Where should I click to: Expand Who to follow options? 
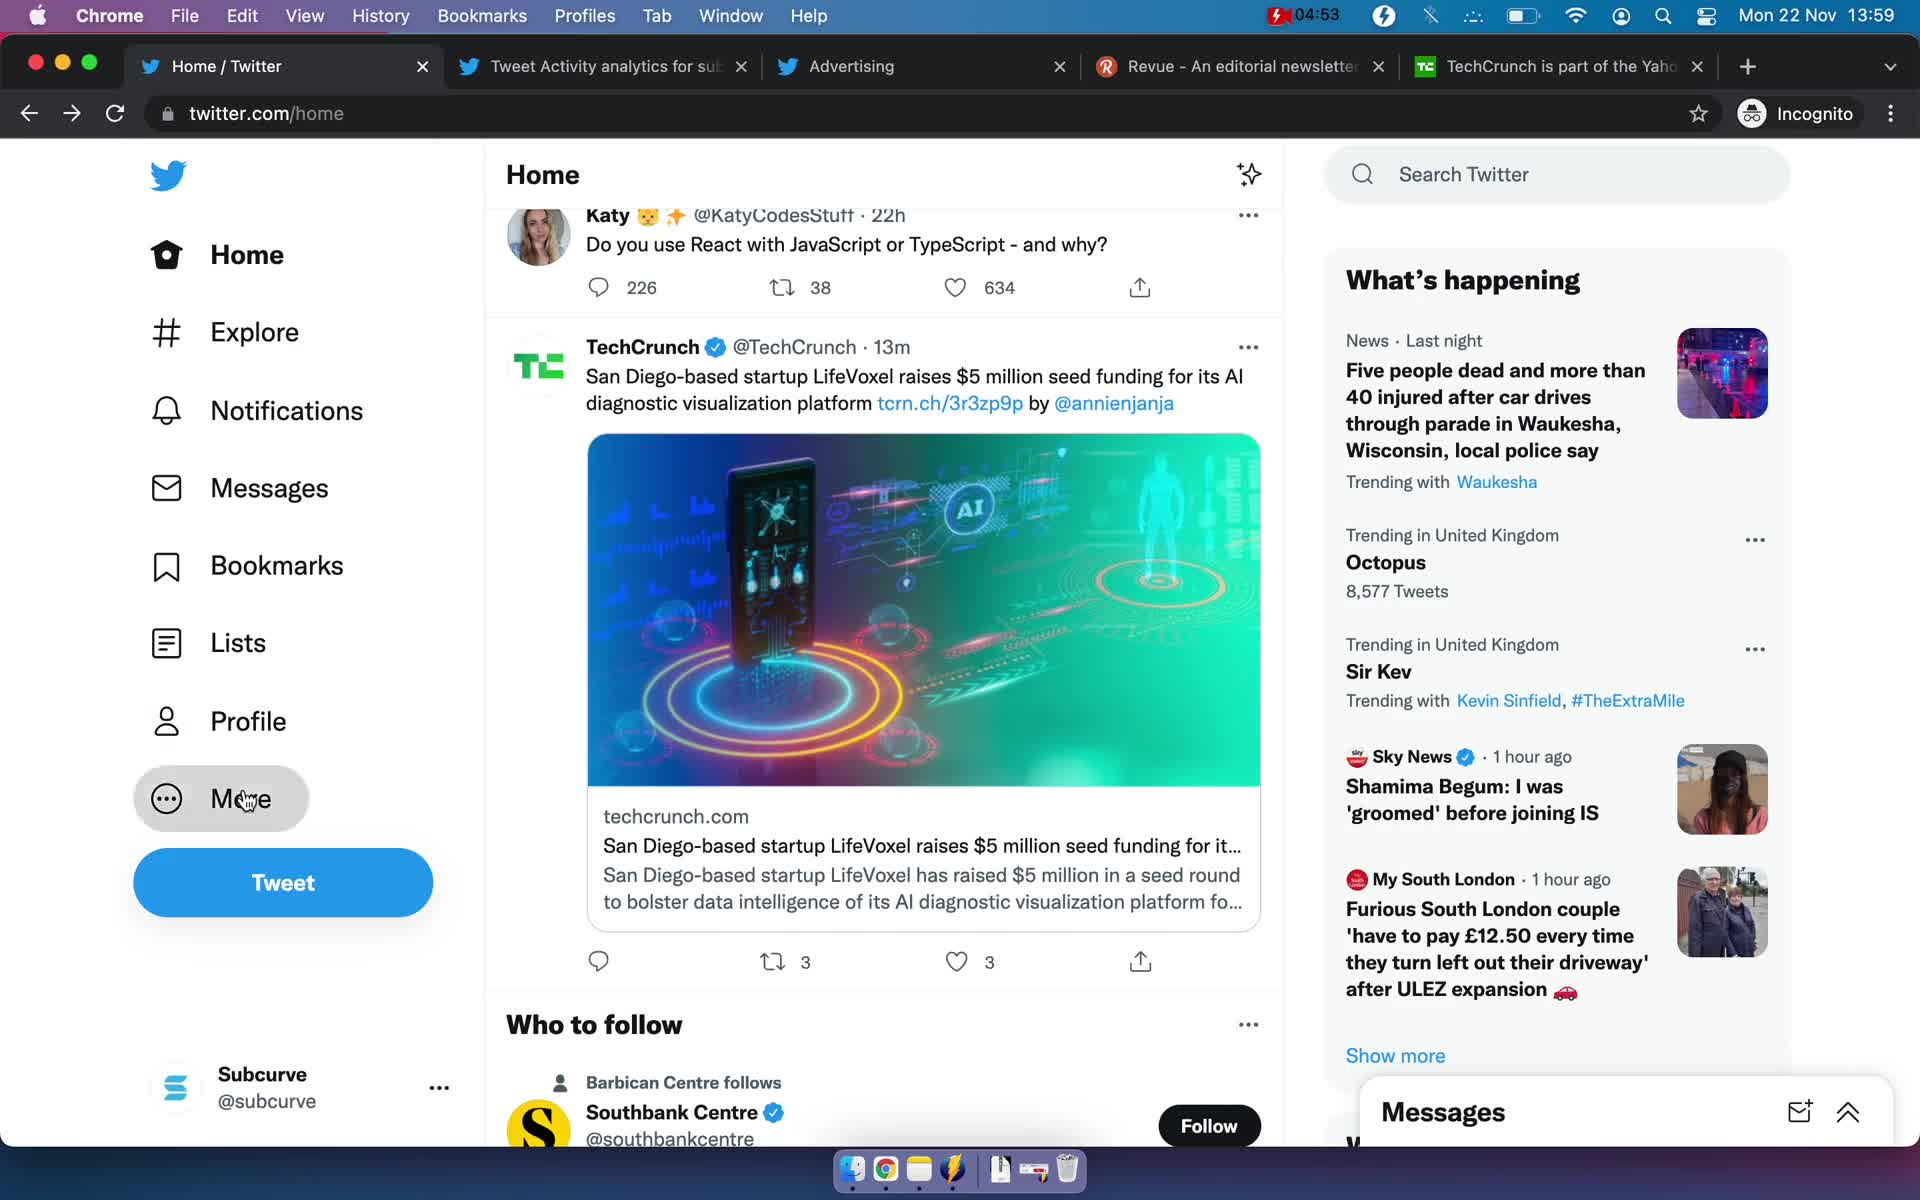click(1244, 1024)
